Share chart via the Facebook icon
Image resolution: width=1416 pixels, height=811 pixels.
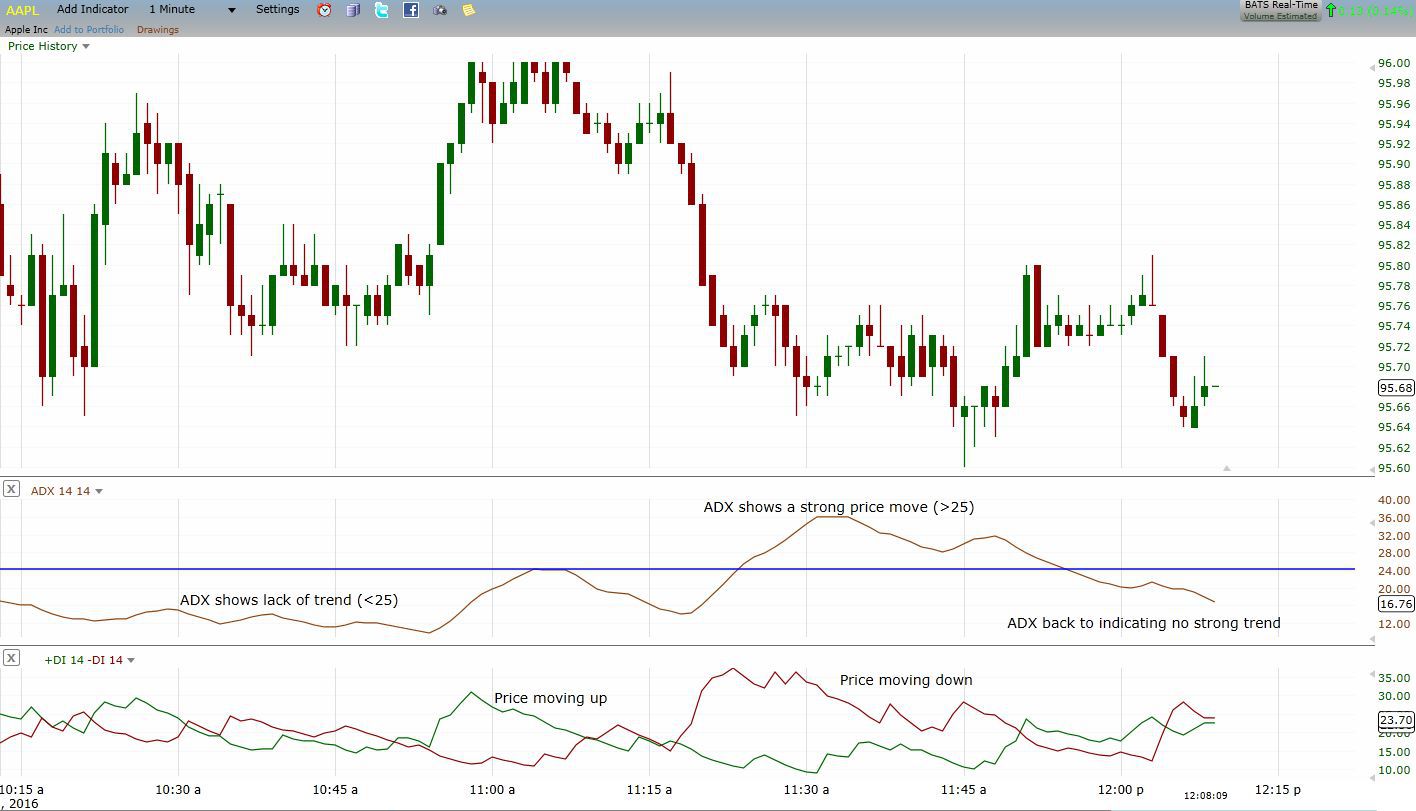(x=411, y=10)
